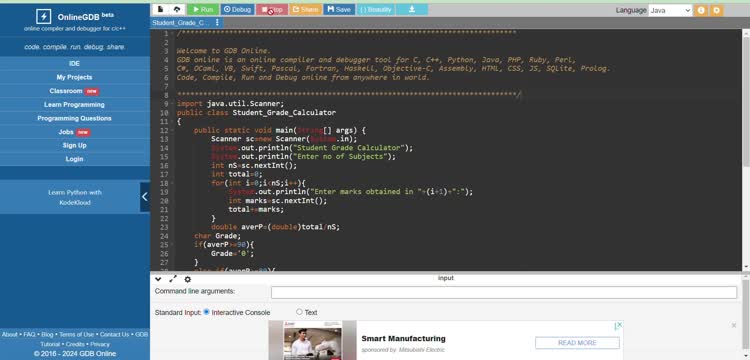The height and width of the screenshot is (360, 750).
Task: Open the Student_Grade_C tab options menu
Action: [217, 22]
